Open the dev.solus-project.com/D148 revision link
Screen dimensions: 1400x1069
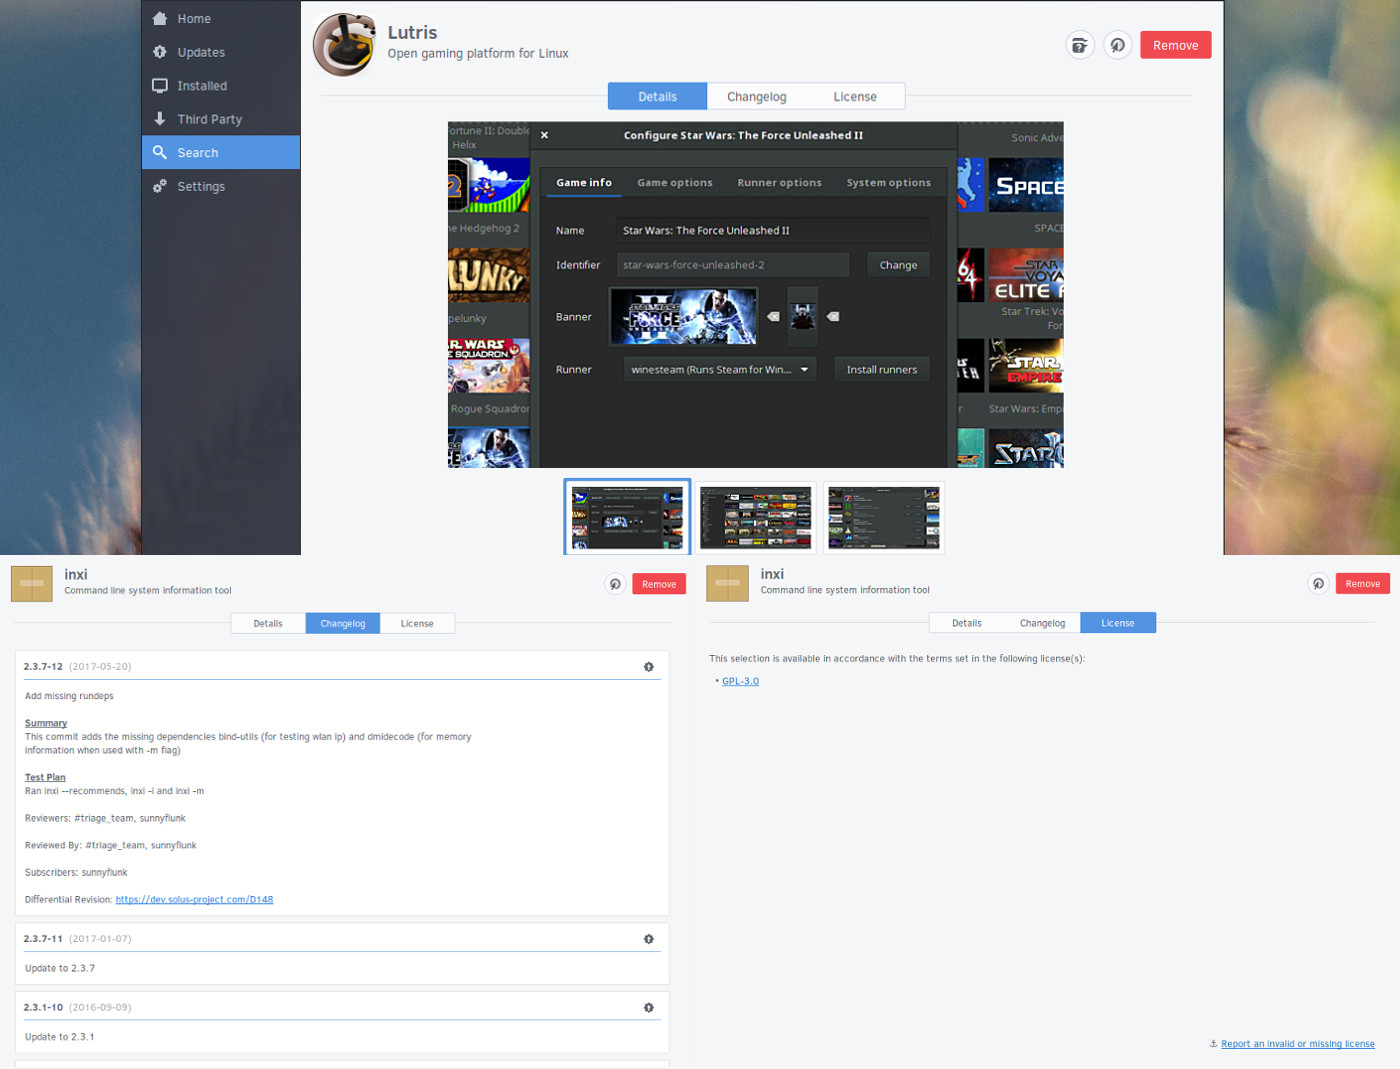point(194,900)
